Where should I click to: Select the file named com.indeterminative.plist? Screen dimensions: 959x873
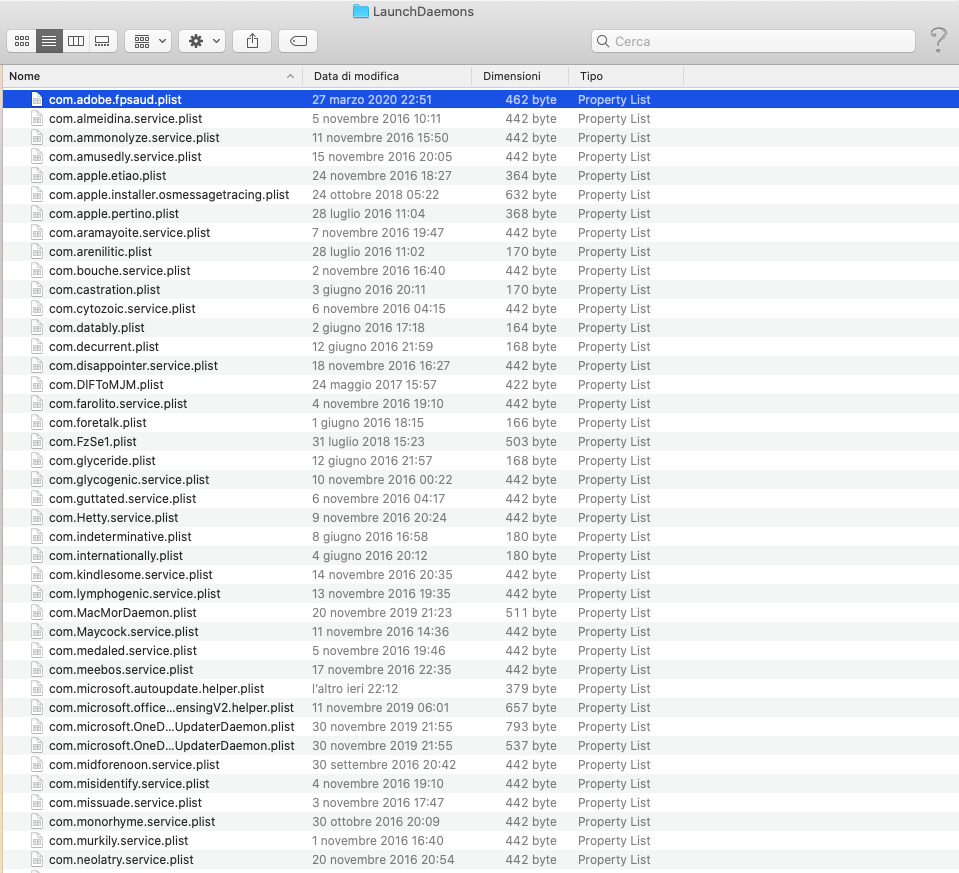pos(120,536)
